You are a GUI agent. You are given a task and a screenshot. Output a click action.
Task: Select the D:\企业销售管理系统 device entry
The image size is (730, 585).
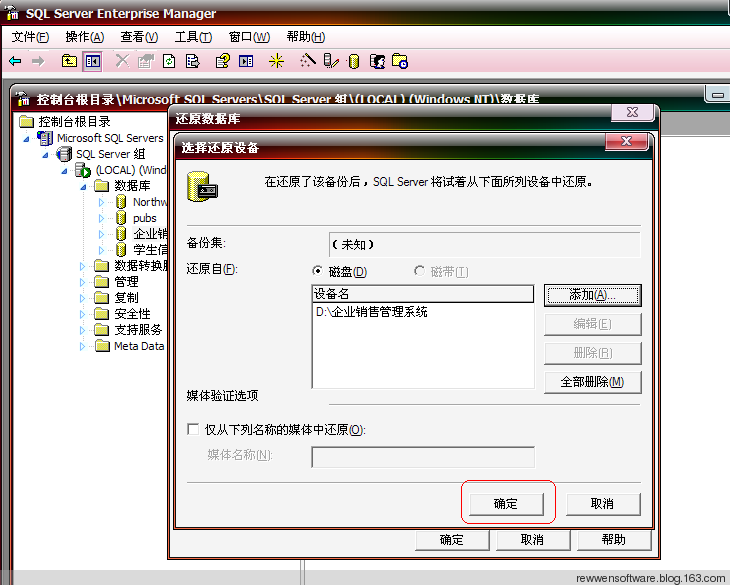(372, 312)
